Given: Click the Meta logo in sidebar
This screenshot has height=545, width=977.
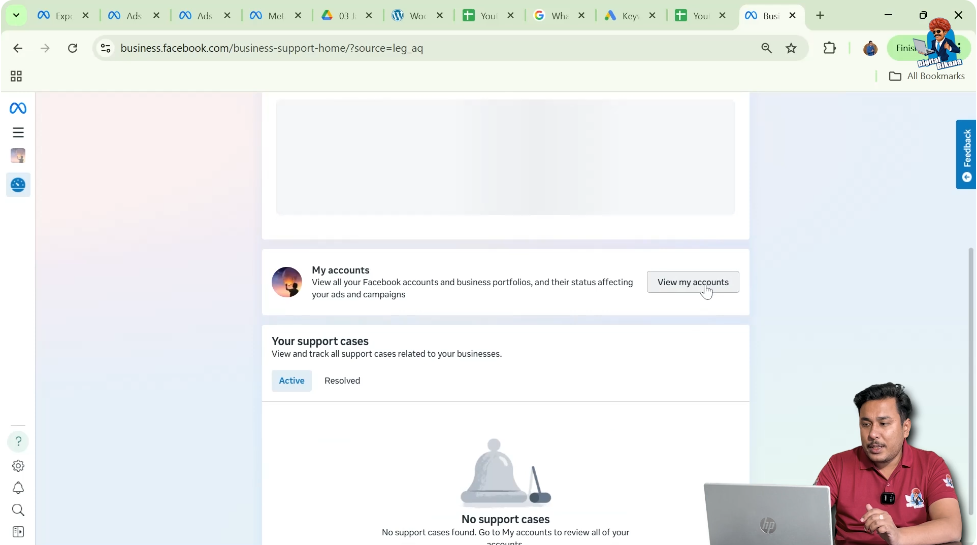Looking at the screenshot, I should [x=18, y=108].
